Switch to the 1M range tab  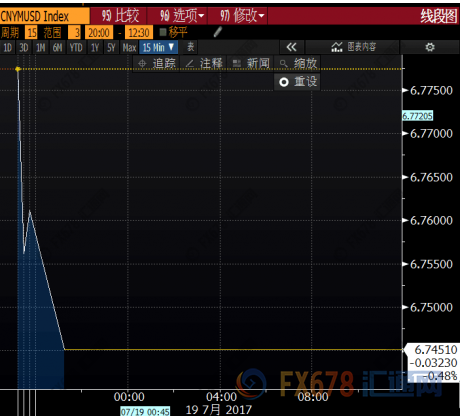[41, 48]
